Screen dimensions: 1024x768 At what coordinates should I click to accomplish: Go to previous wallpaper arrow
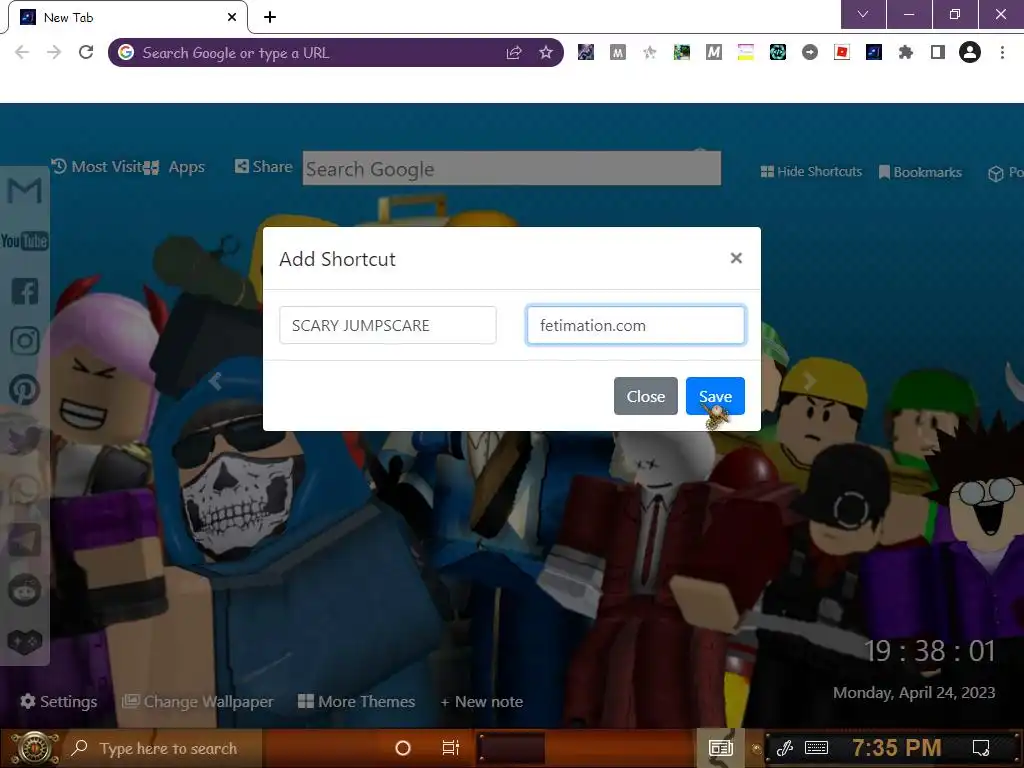coord(216,381)
